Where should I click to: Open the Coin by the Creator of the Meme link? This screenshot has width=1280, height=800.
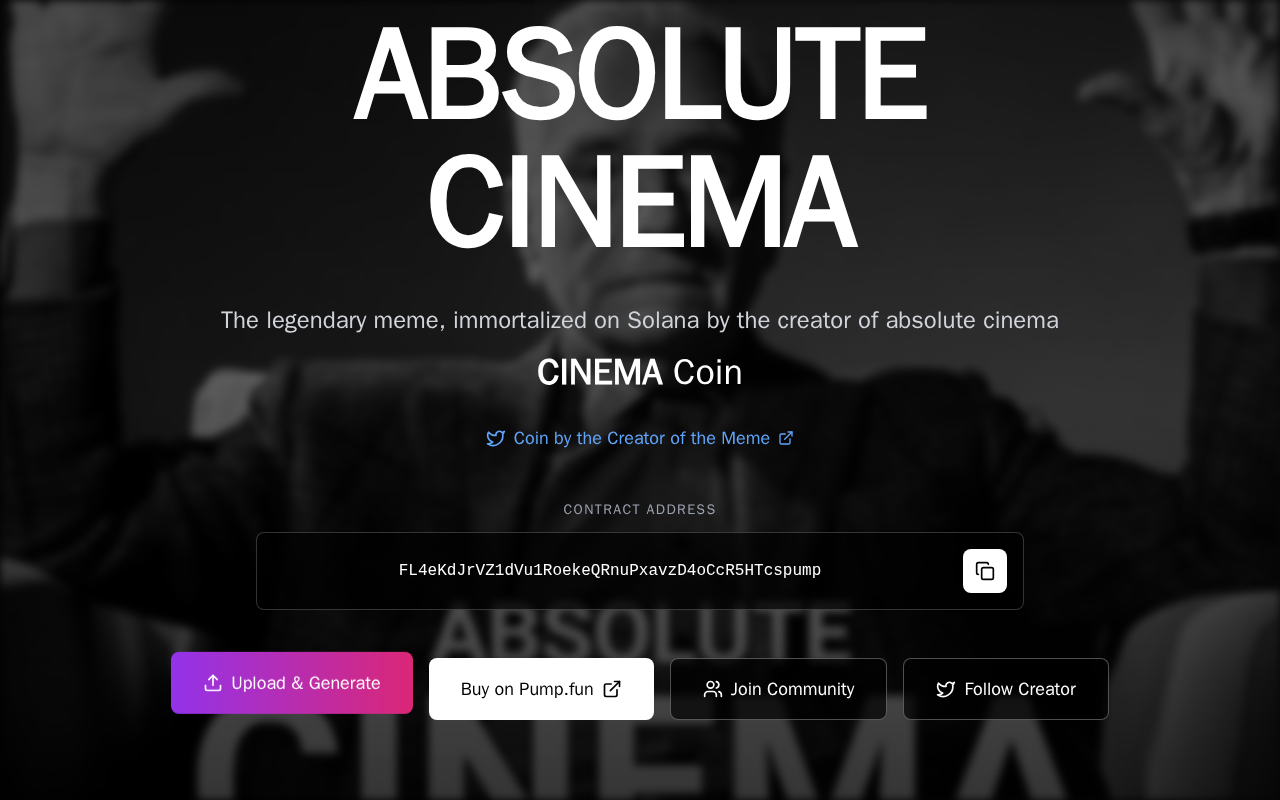[640, 438]
